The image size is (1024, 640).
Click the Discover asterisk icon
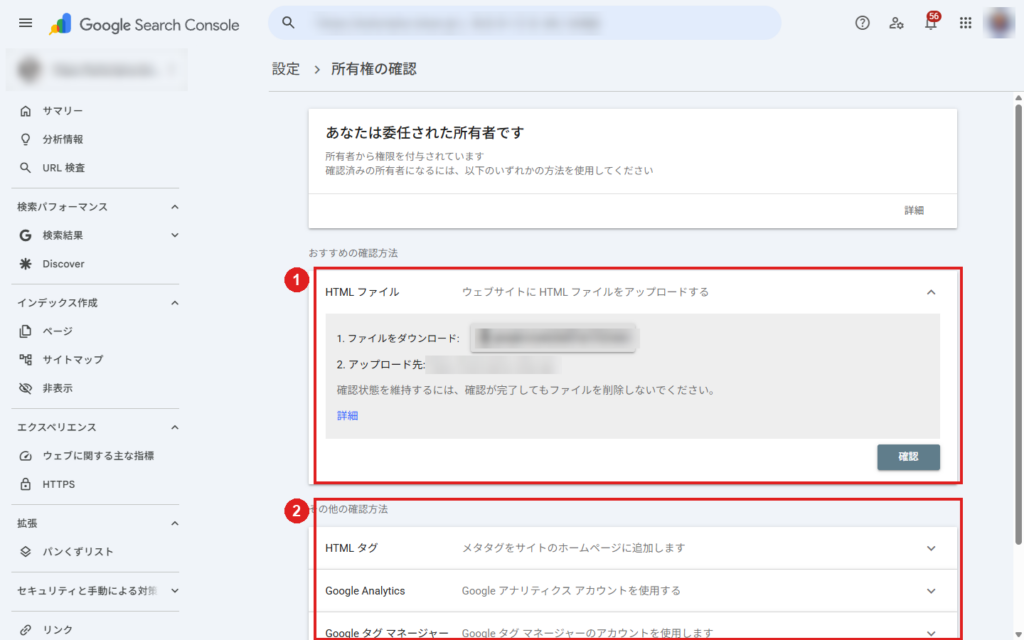25,264
